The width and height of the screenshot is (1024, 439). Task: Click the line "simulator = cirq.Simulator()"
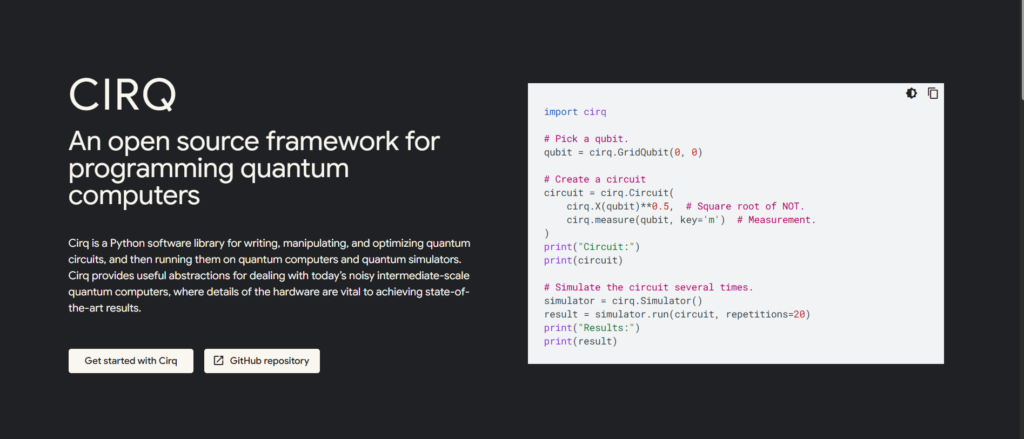pos(623,301)
